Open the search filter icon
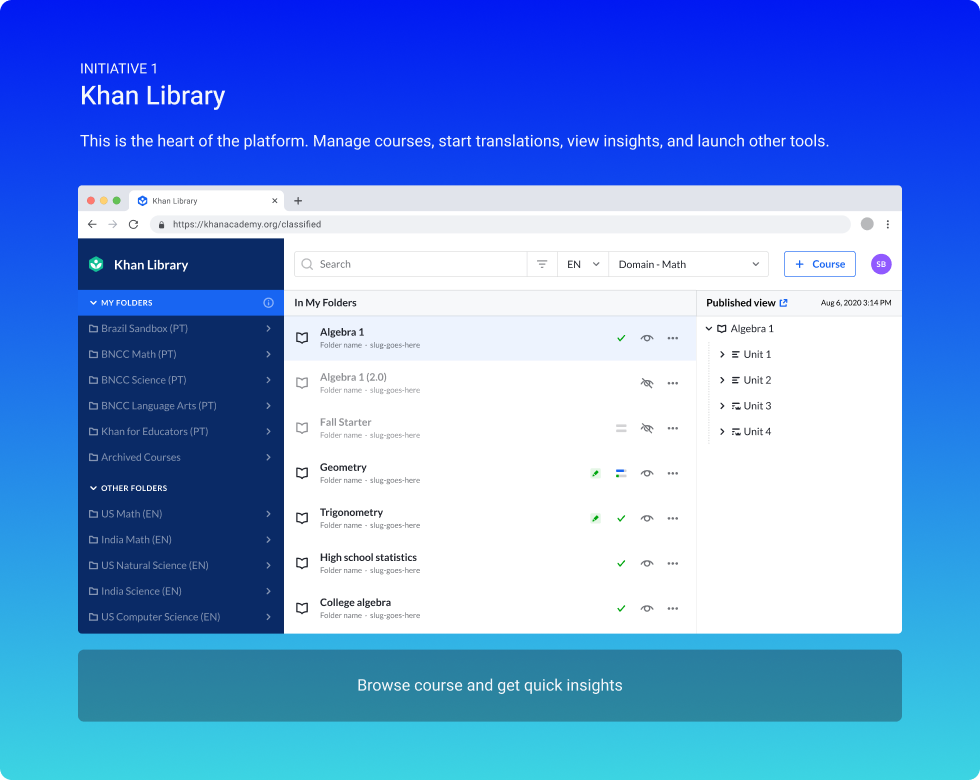980x780 pixels. point(542,264)
